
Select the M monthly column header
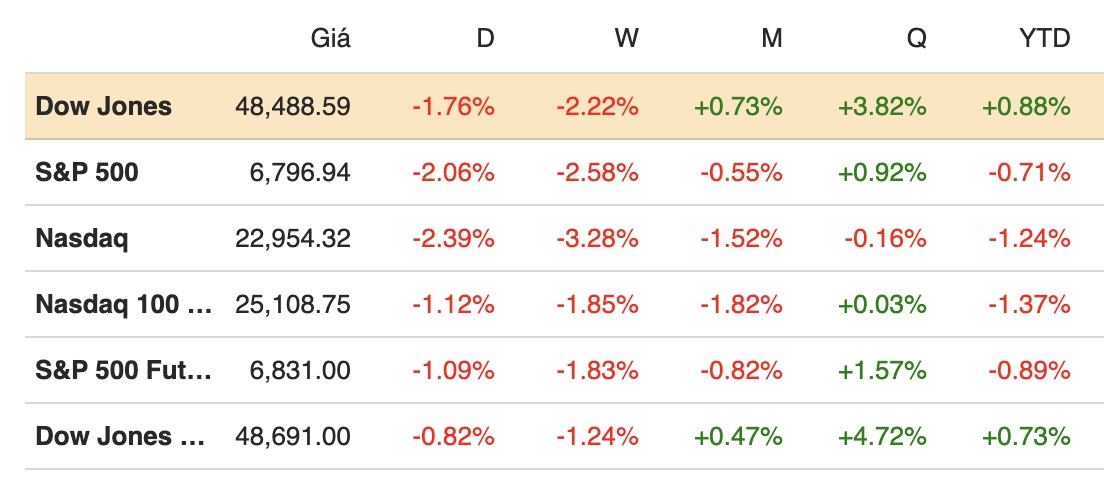tap(771, 39)
